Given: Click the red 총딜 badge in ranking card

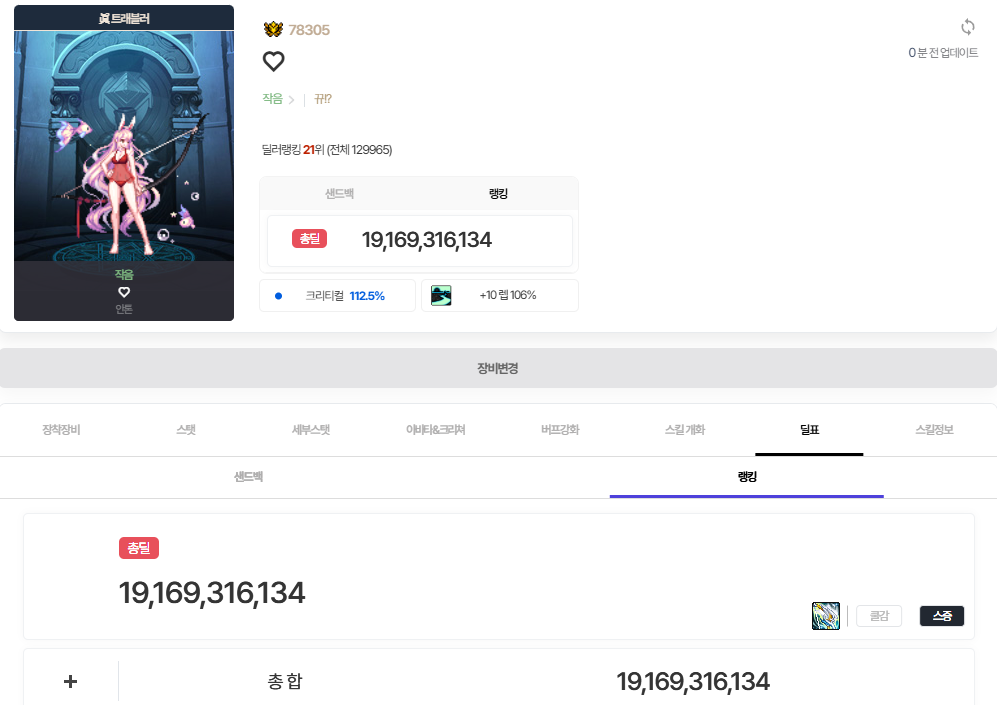Looking at the screenshot, I should pos(310,239).
